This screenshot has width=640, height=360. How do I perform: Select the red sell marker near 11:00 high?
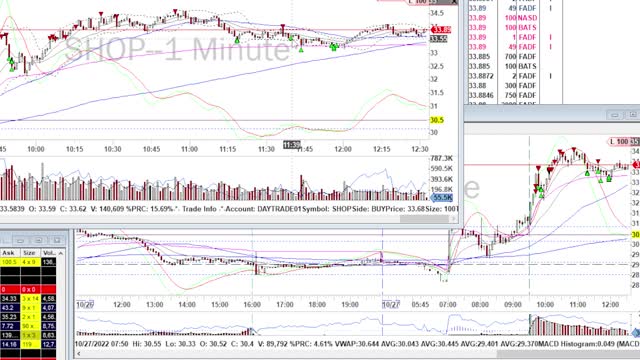coord(175,11)
